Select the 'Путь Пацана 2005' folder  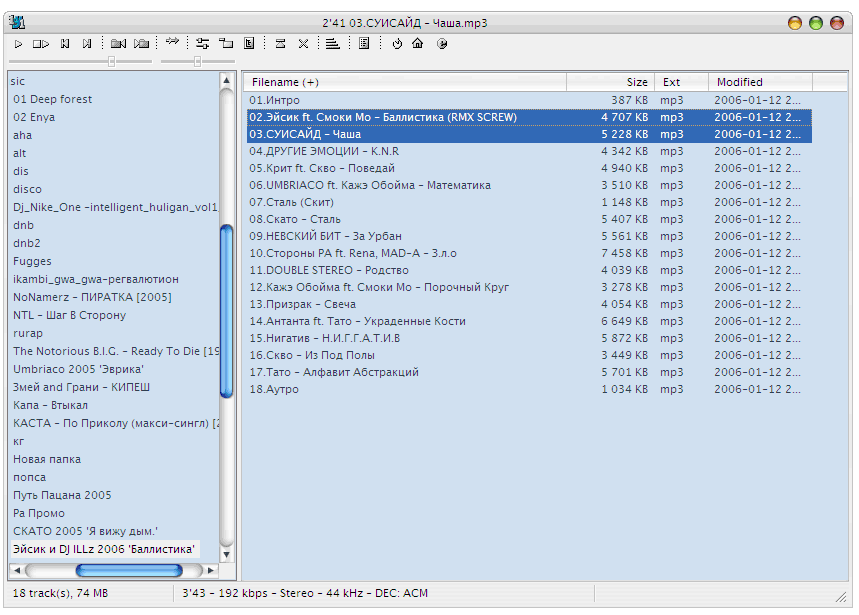[62, 496]
